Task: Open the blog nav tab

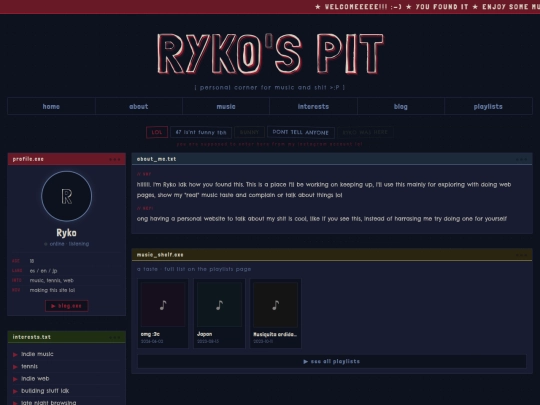Action: pos(401,106)
